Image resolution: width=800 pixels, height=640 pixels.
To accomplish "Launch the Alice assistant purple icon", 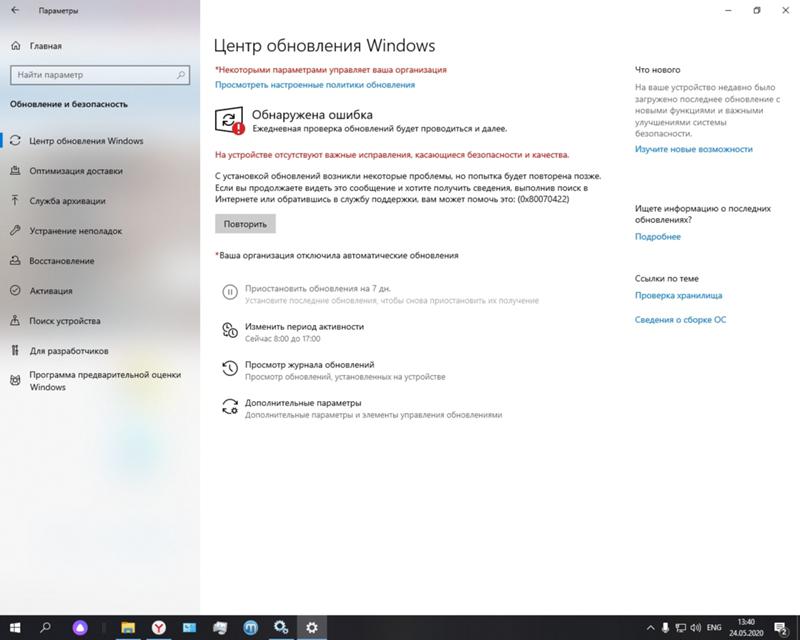I will 80,628.
